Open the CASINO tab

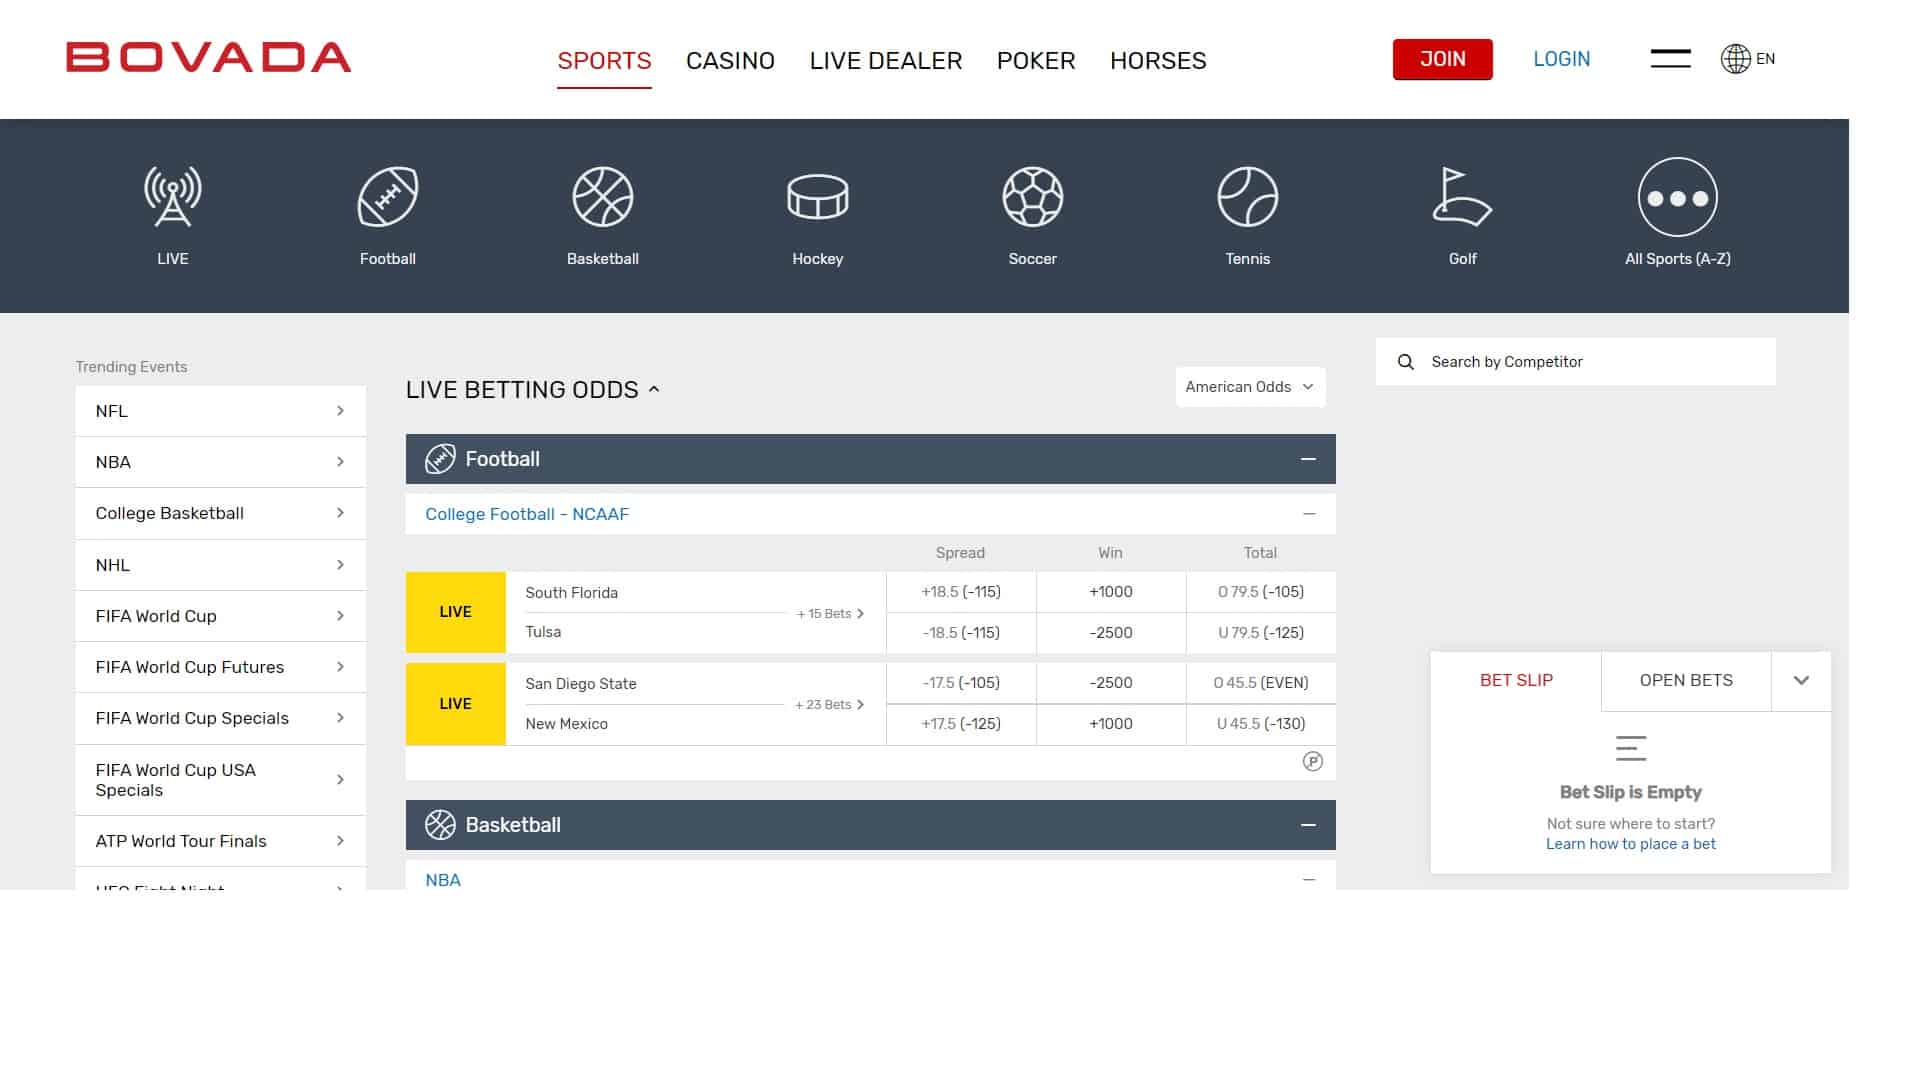pos(730,61)
